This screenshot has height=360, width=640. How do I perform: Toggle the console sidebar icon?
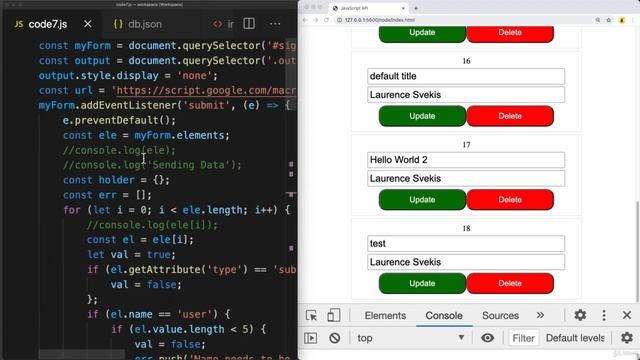310,338
